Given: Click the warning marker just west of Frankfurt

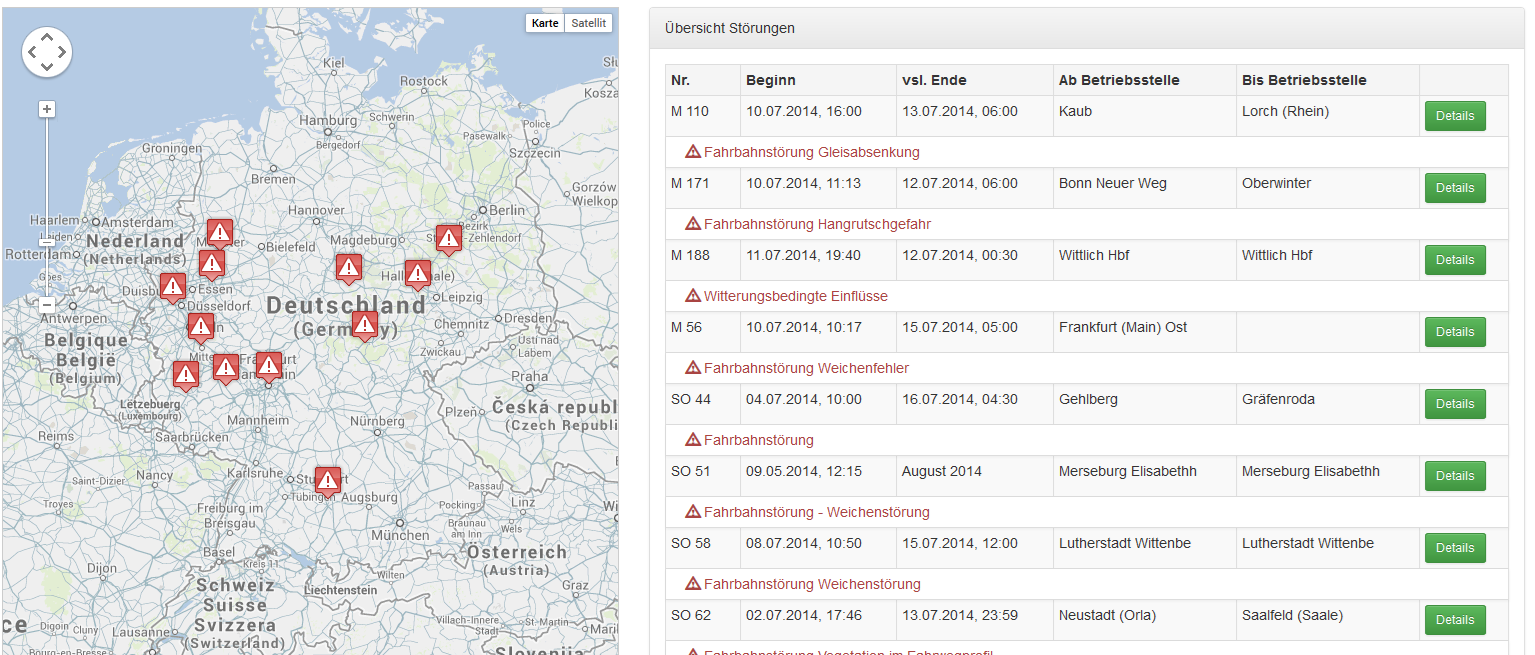Looking at the screenshot, I should tap(226, 368).
